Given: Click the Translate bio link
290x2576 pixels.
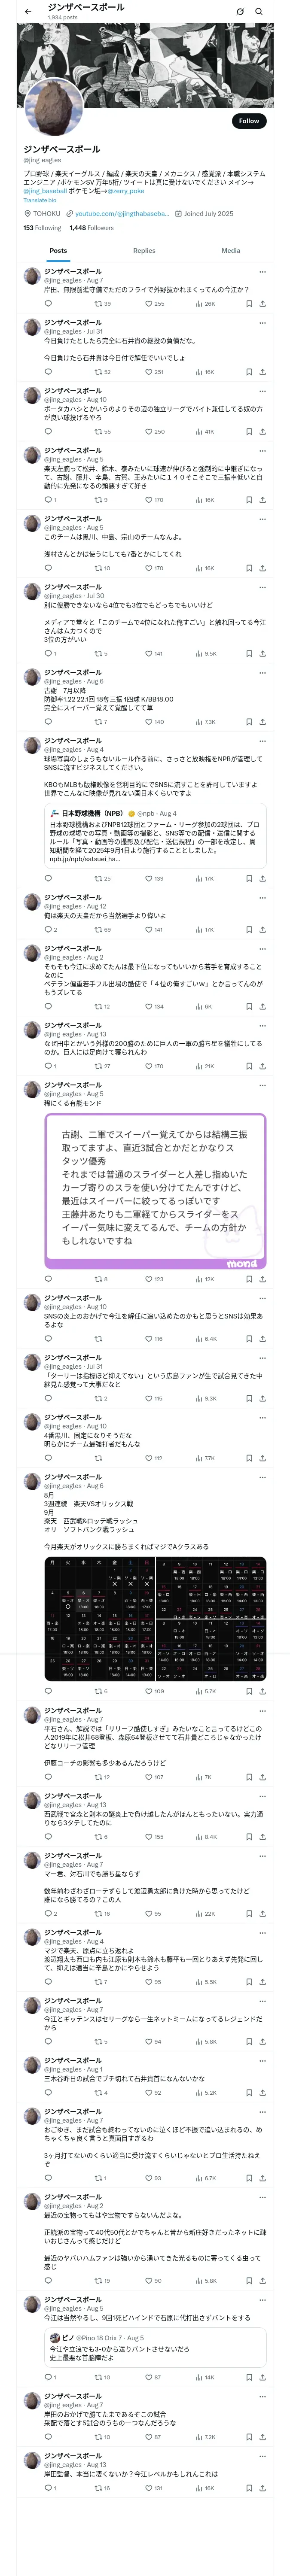Looking at the screenshot, I should click(40, 200).
